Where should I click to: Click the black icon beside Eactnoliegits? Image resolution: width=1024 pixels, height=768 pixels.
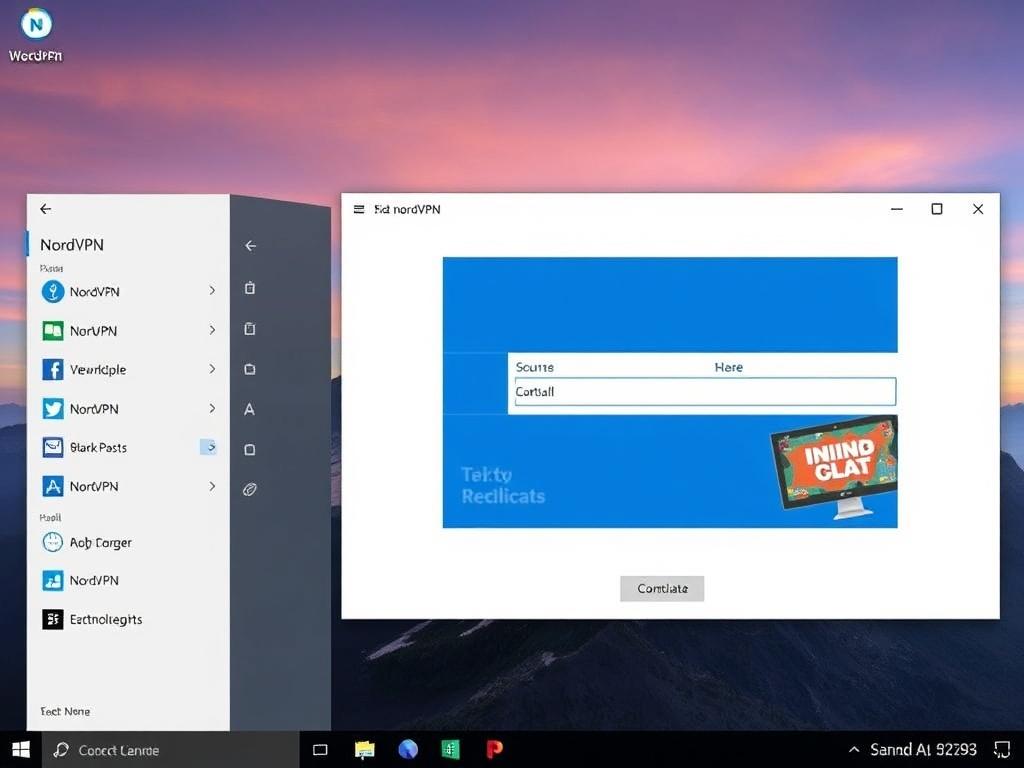[53, 619]
